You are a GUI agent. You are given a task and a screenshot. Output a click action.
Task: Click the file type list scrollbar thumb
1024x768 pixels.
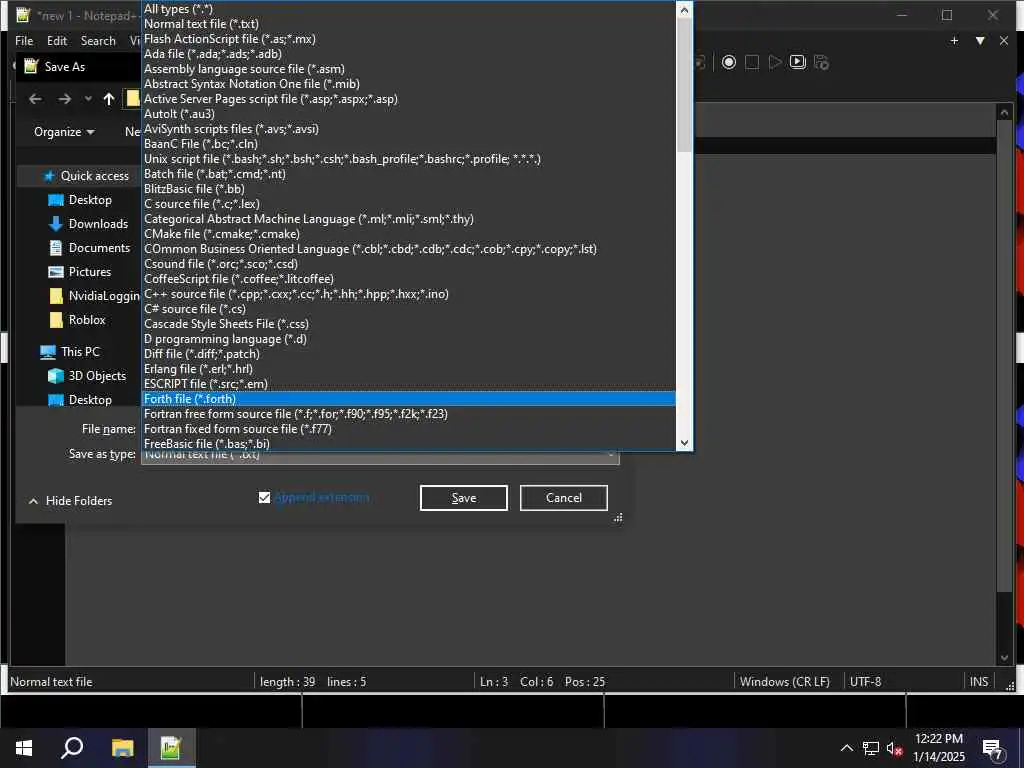684,85
